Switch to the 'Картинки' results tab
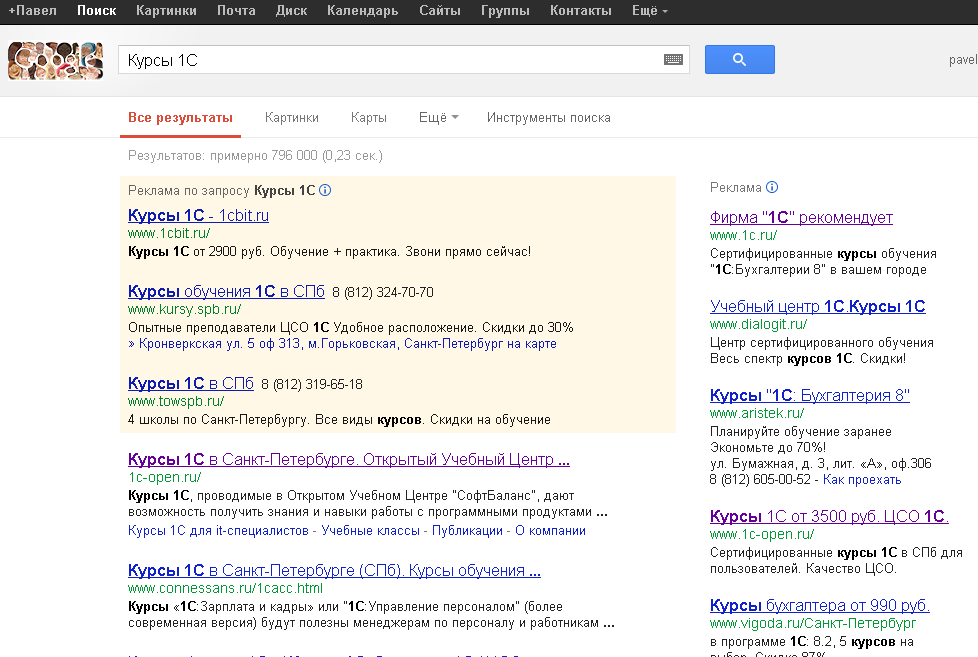Screen dimensions: 978x657 click(x=291, y=117)
